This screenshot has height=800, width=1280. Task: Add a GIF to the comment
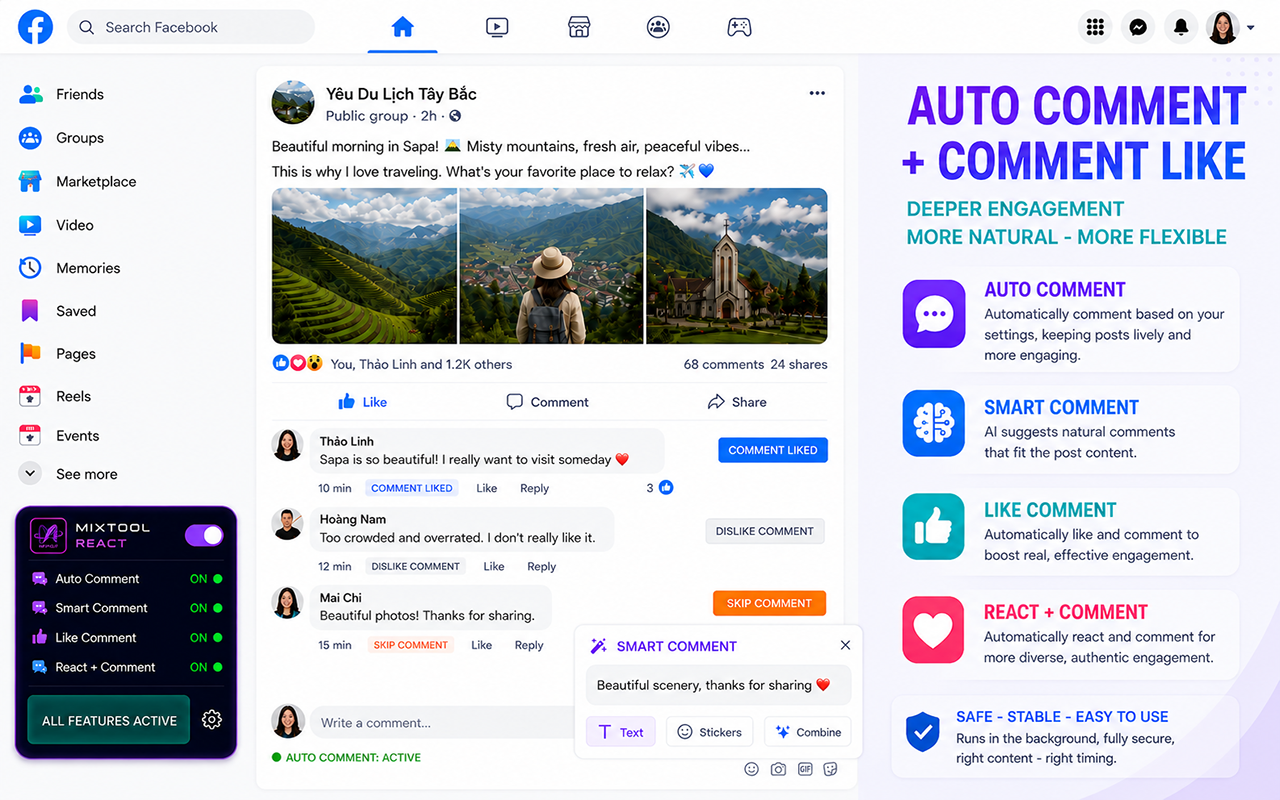coord(805,769)
